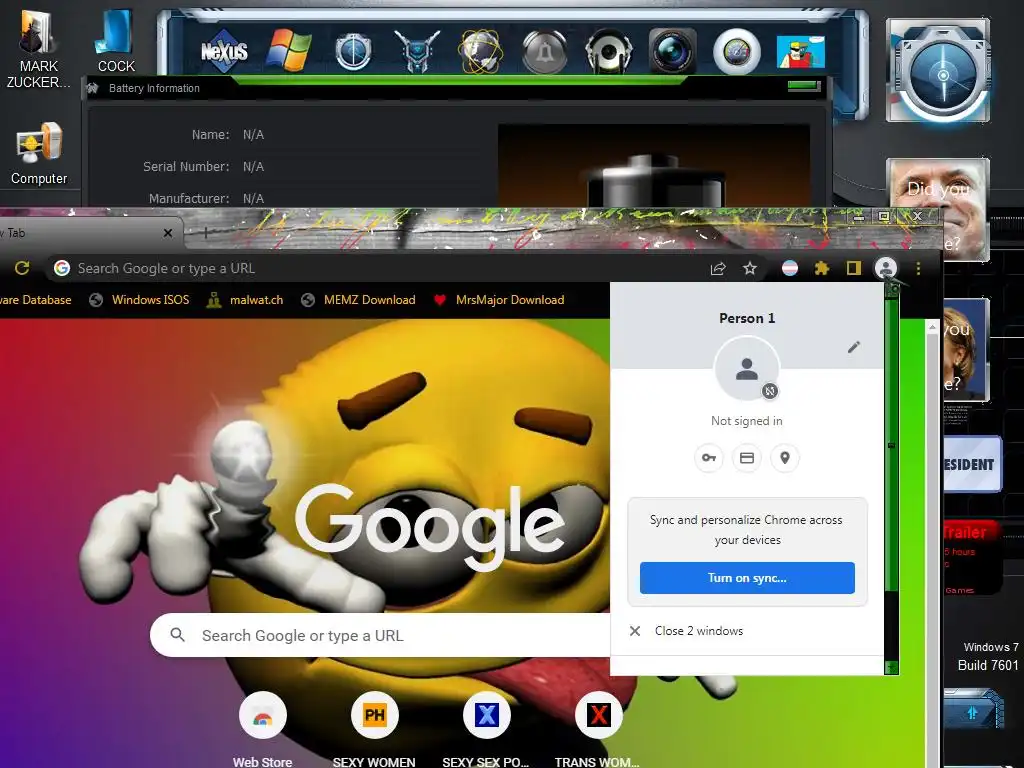The image size is (1024, 768).
Task: Select the COCK desktop shortcut
Action: pyautogui.click(x=116, y=40)
